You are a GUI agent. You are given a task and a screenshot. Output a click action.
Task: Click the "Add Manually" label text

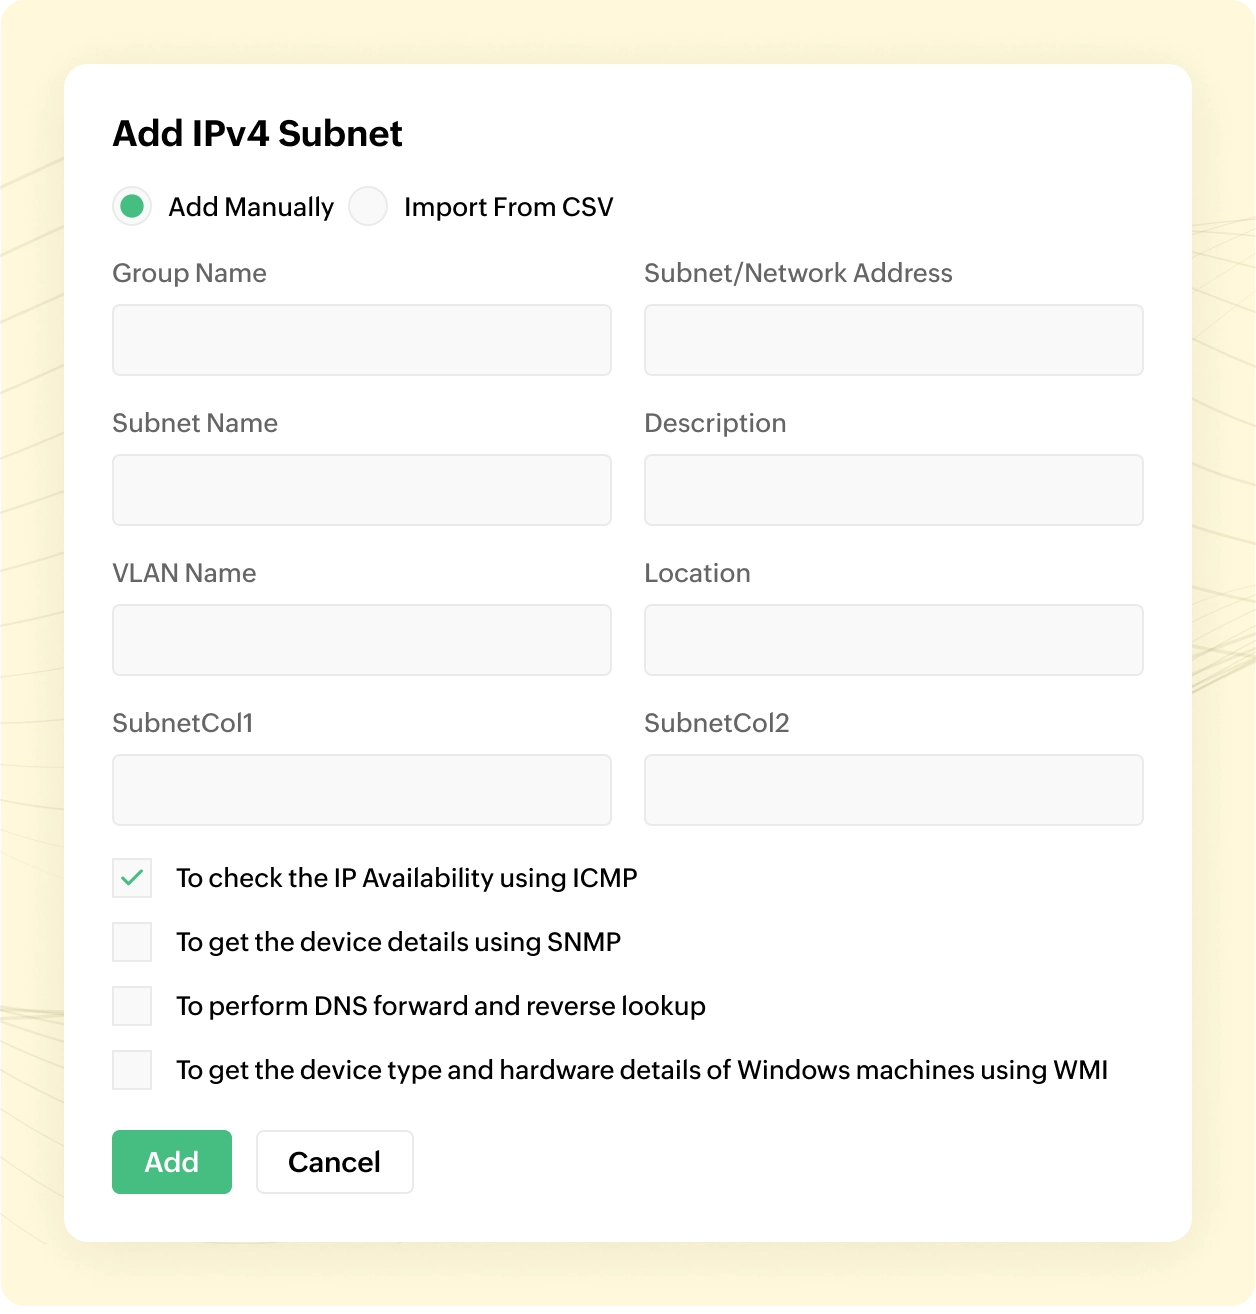(251, 207)
